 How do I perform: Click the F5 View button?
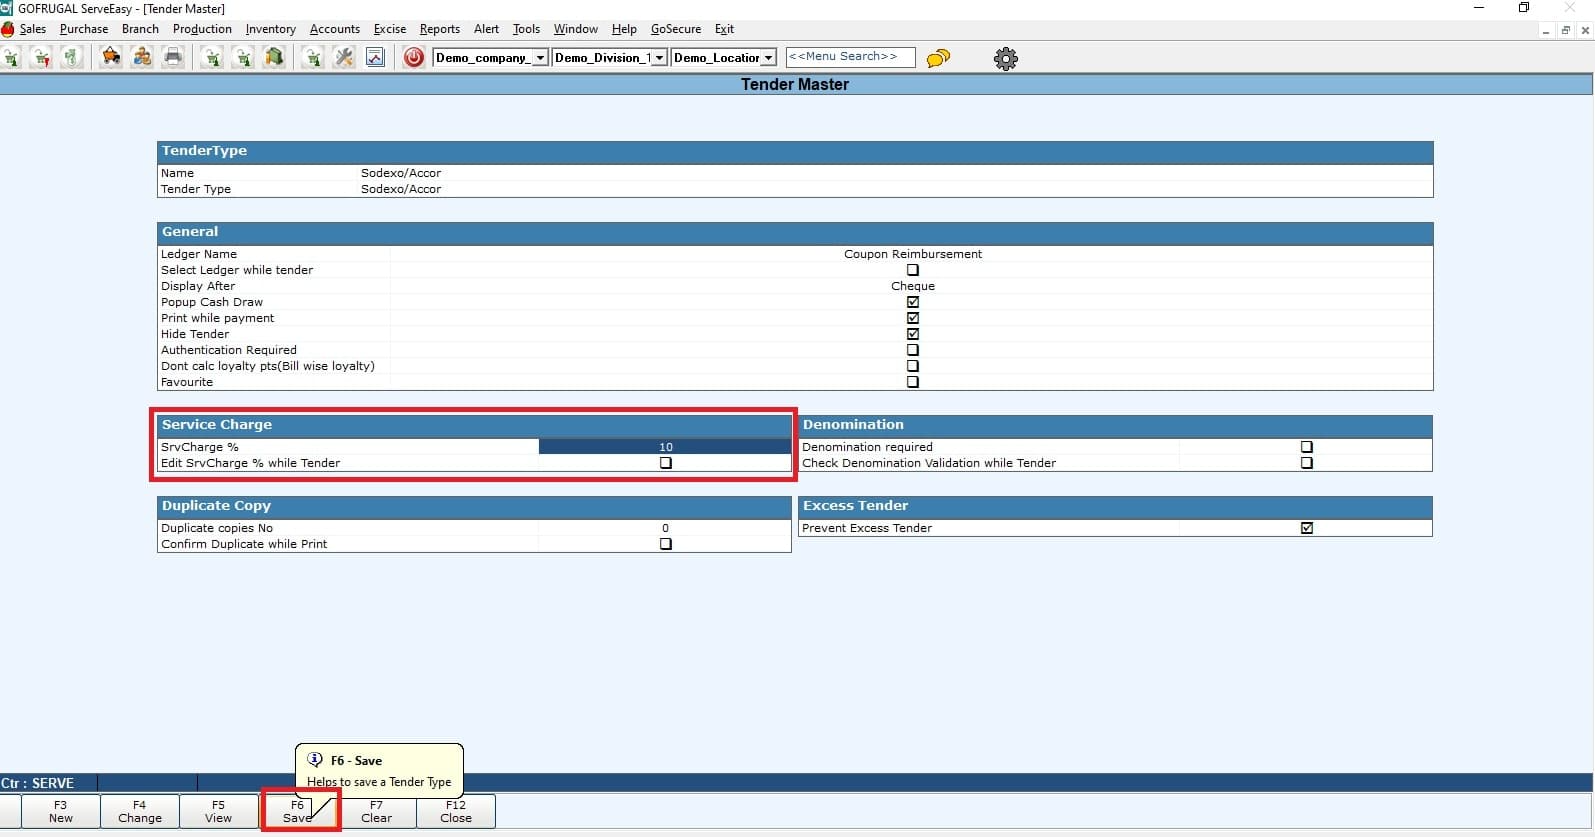pos(219,811)
